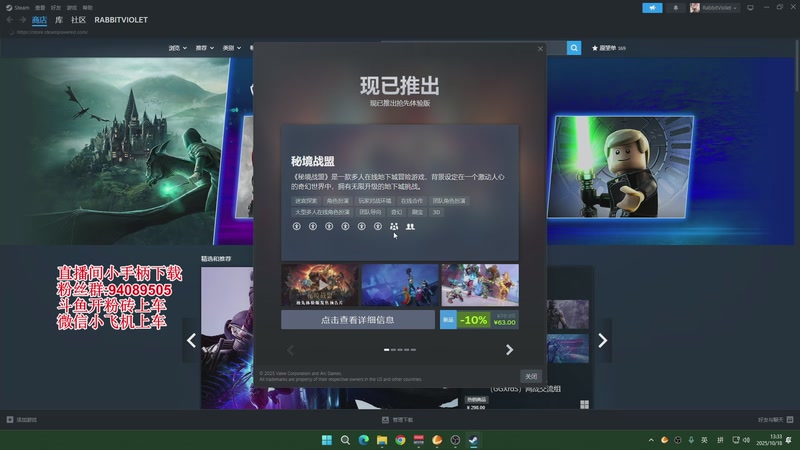Click 点击查看详细信息 button
This screenshot has width=800, height=450.
coord(358,320)
